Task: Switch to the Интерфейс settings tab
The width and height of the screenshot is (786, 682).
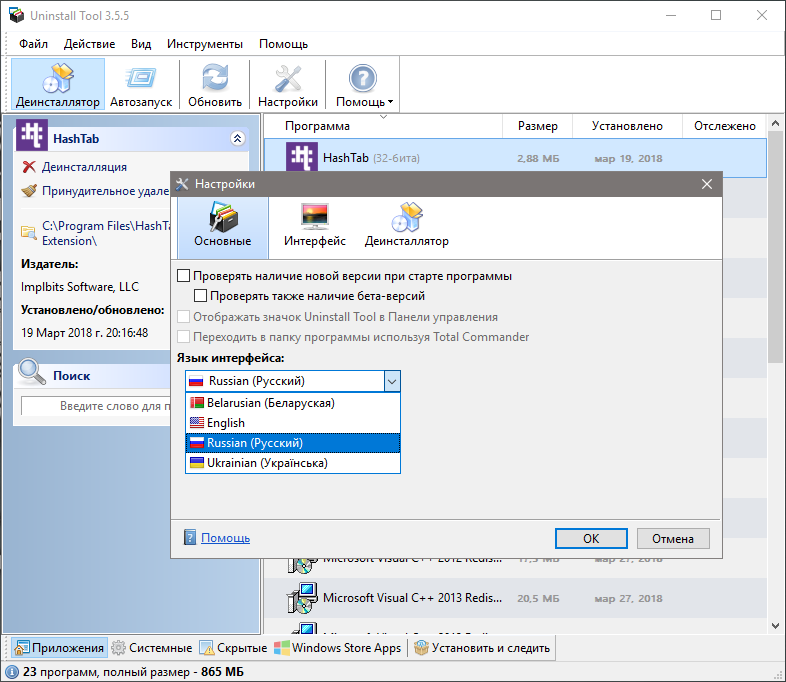Action: (x=315, y=227)
